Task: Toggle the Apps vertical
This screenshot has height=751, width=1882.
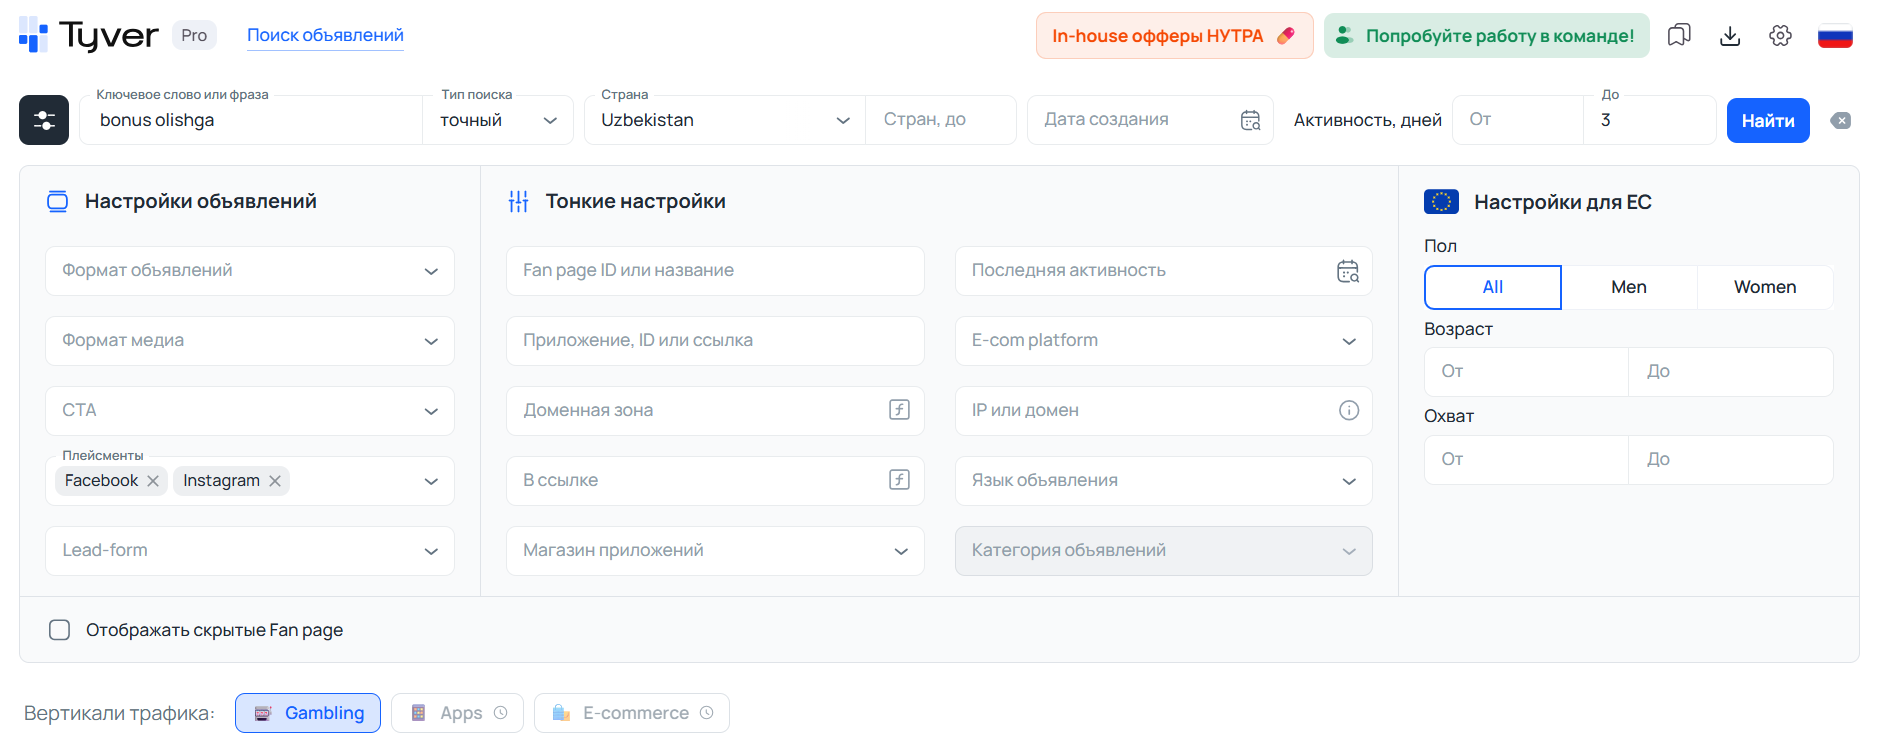Action: [457, 713]
